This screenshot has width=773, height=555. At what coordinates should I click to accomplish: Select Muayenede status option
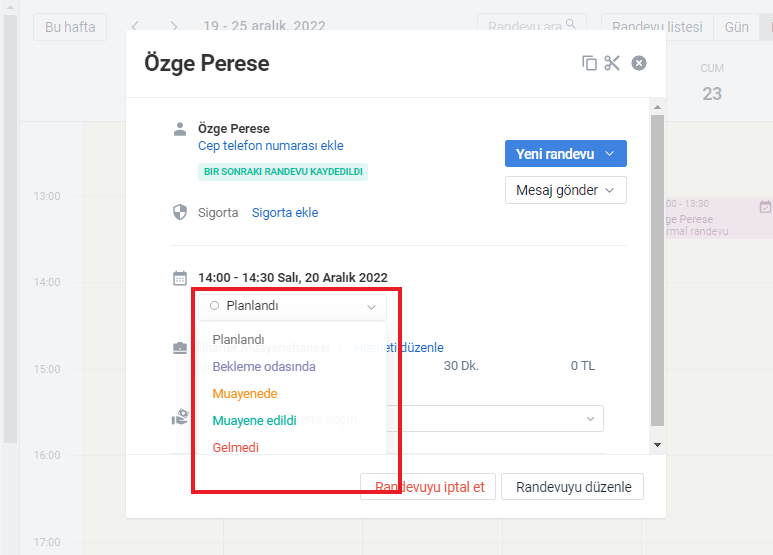pyautogui.click(x=245, y=394)
